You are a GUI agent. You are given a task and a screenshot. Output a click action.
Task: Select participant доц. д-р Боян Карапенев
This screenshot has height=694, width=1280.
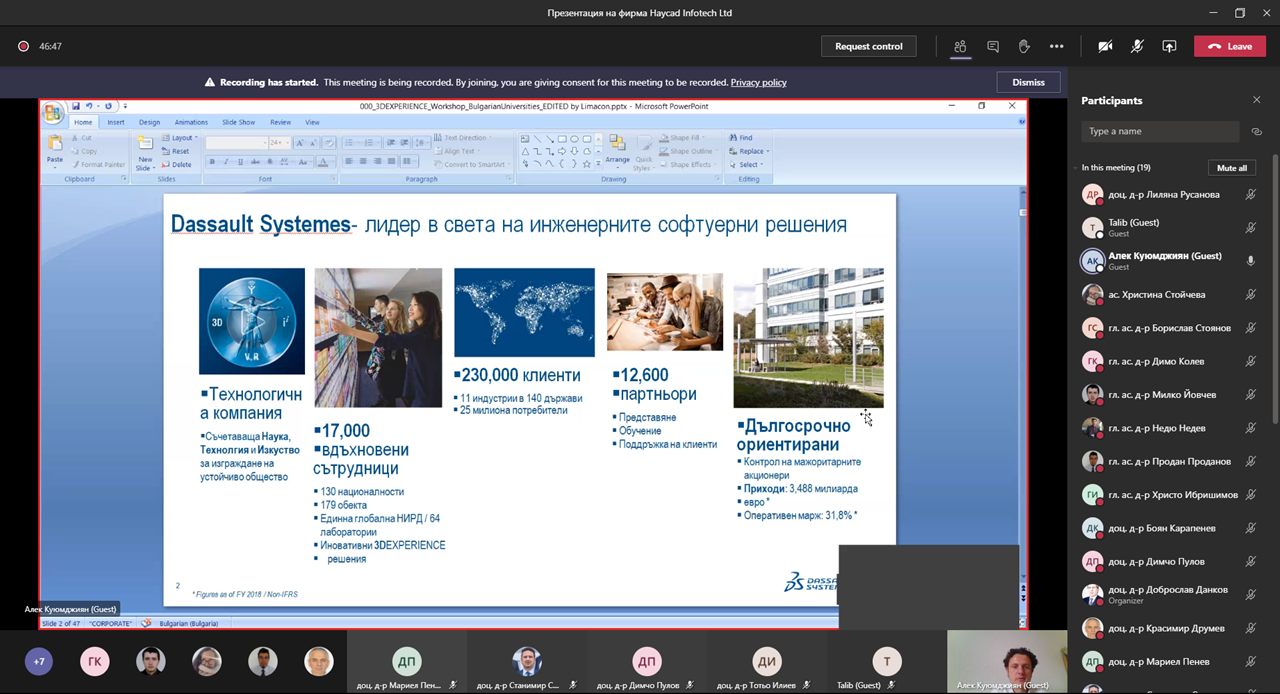(1170, 528)
